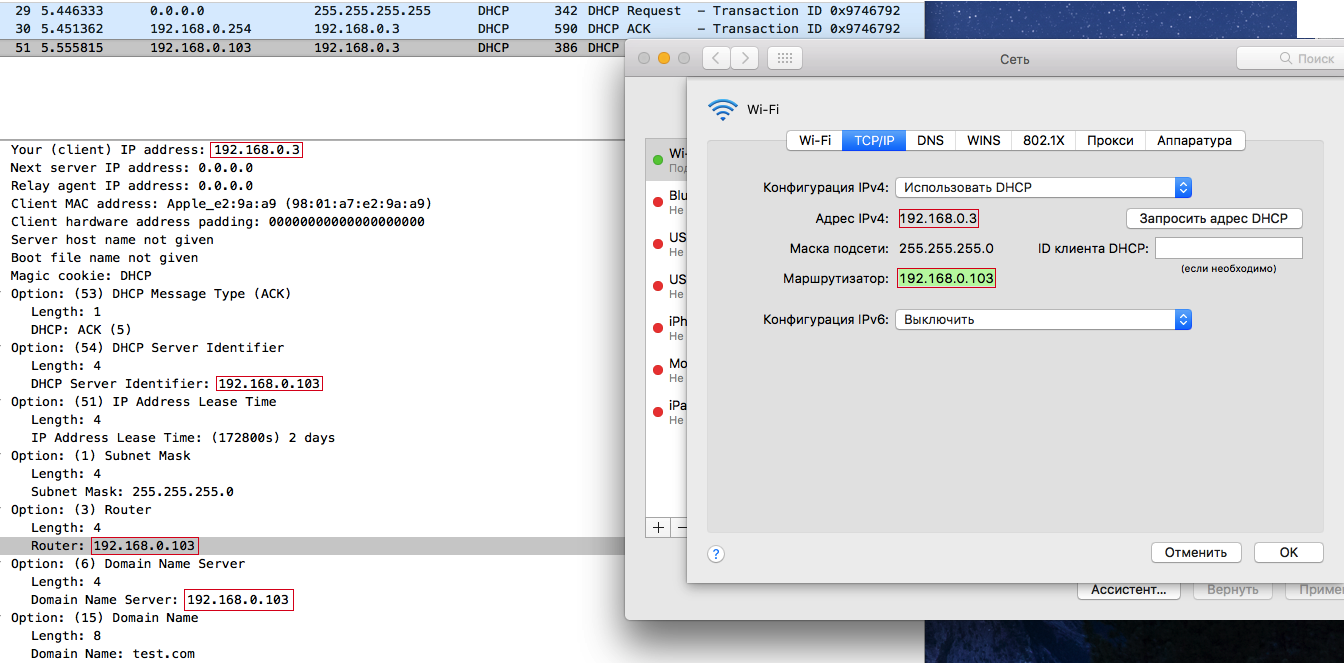
Task: Switch to the DNS tab
Action: (x=930, y=140)
